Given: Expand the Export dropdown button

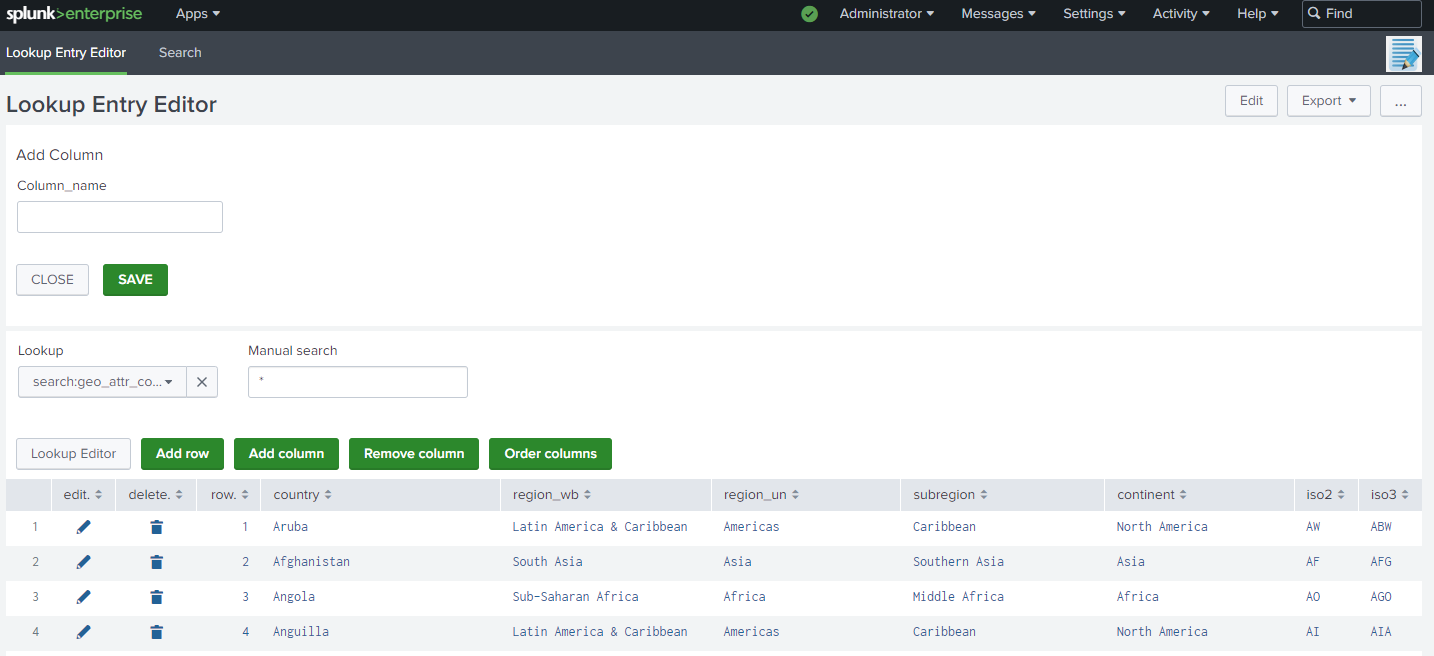Looking at the screenshot, I should coord(1329,101).
